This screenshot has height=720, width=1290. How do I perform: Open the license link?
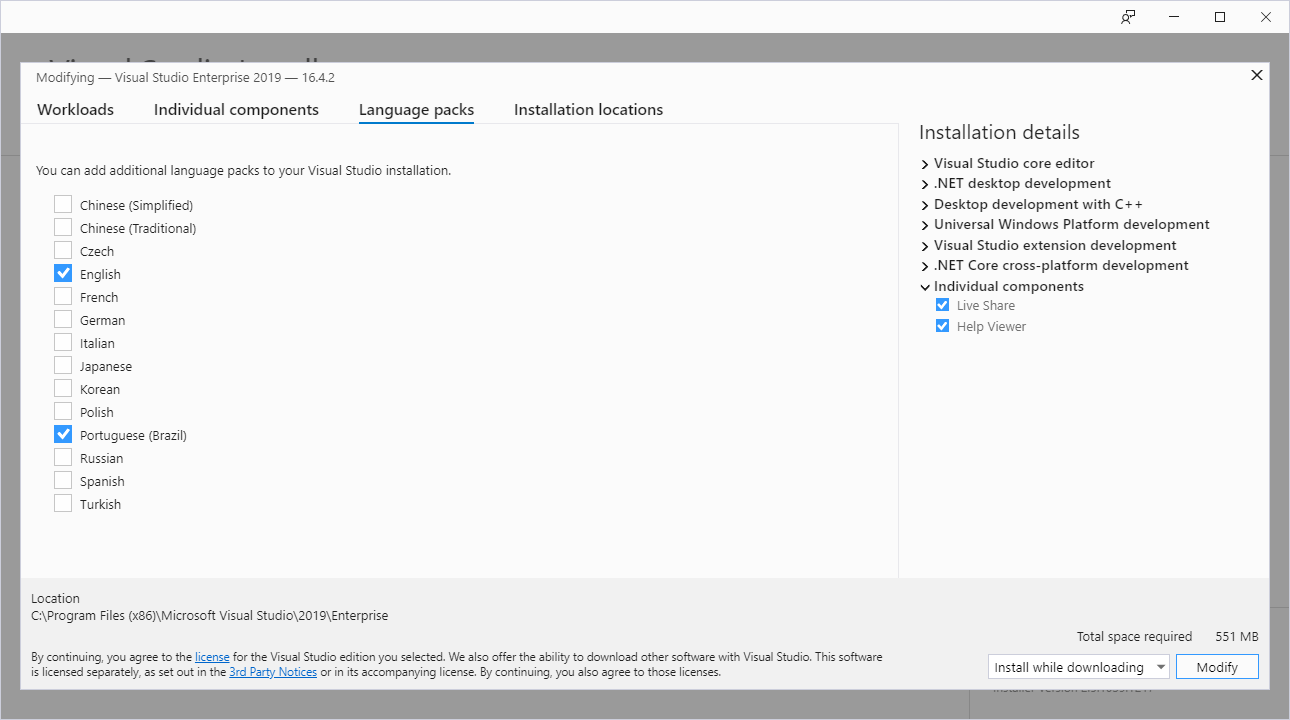[x=212, y=657]
